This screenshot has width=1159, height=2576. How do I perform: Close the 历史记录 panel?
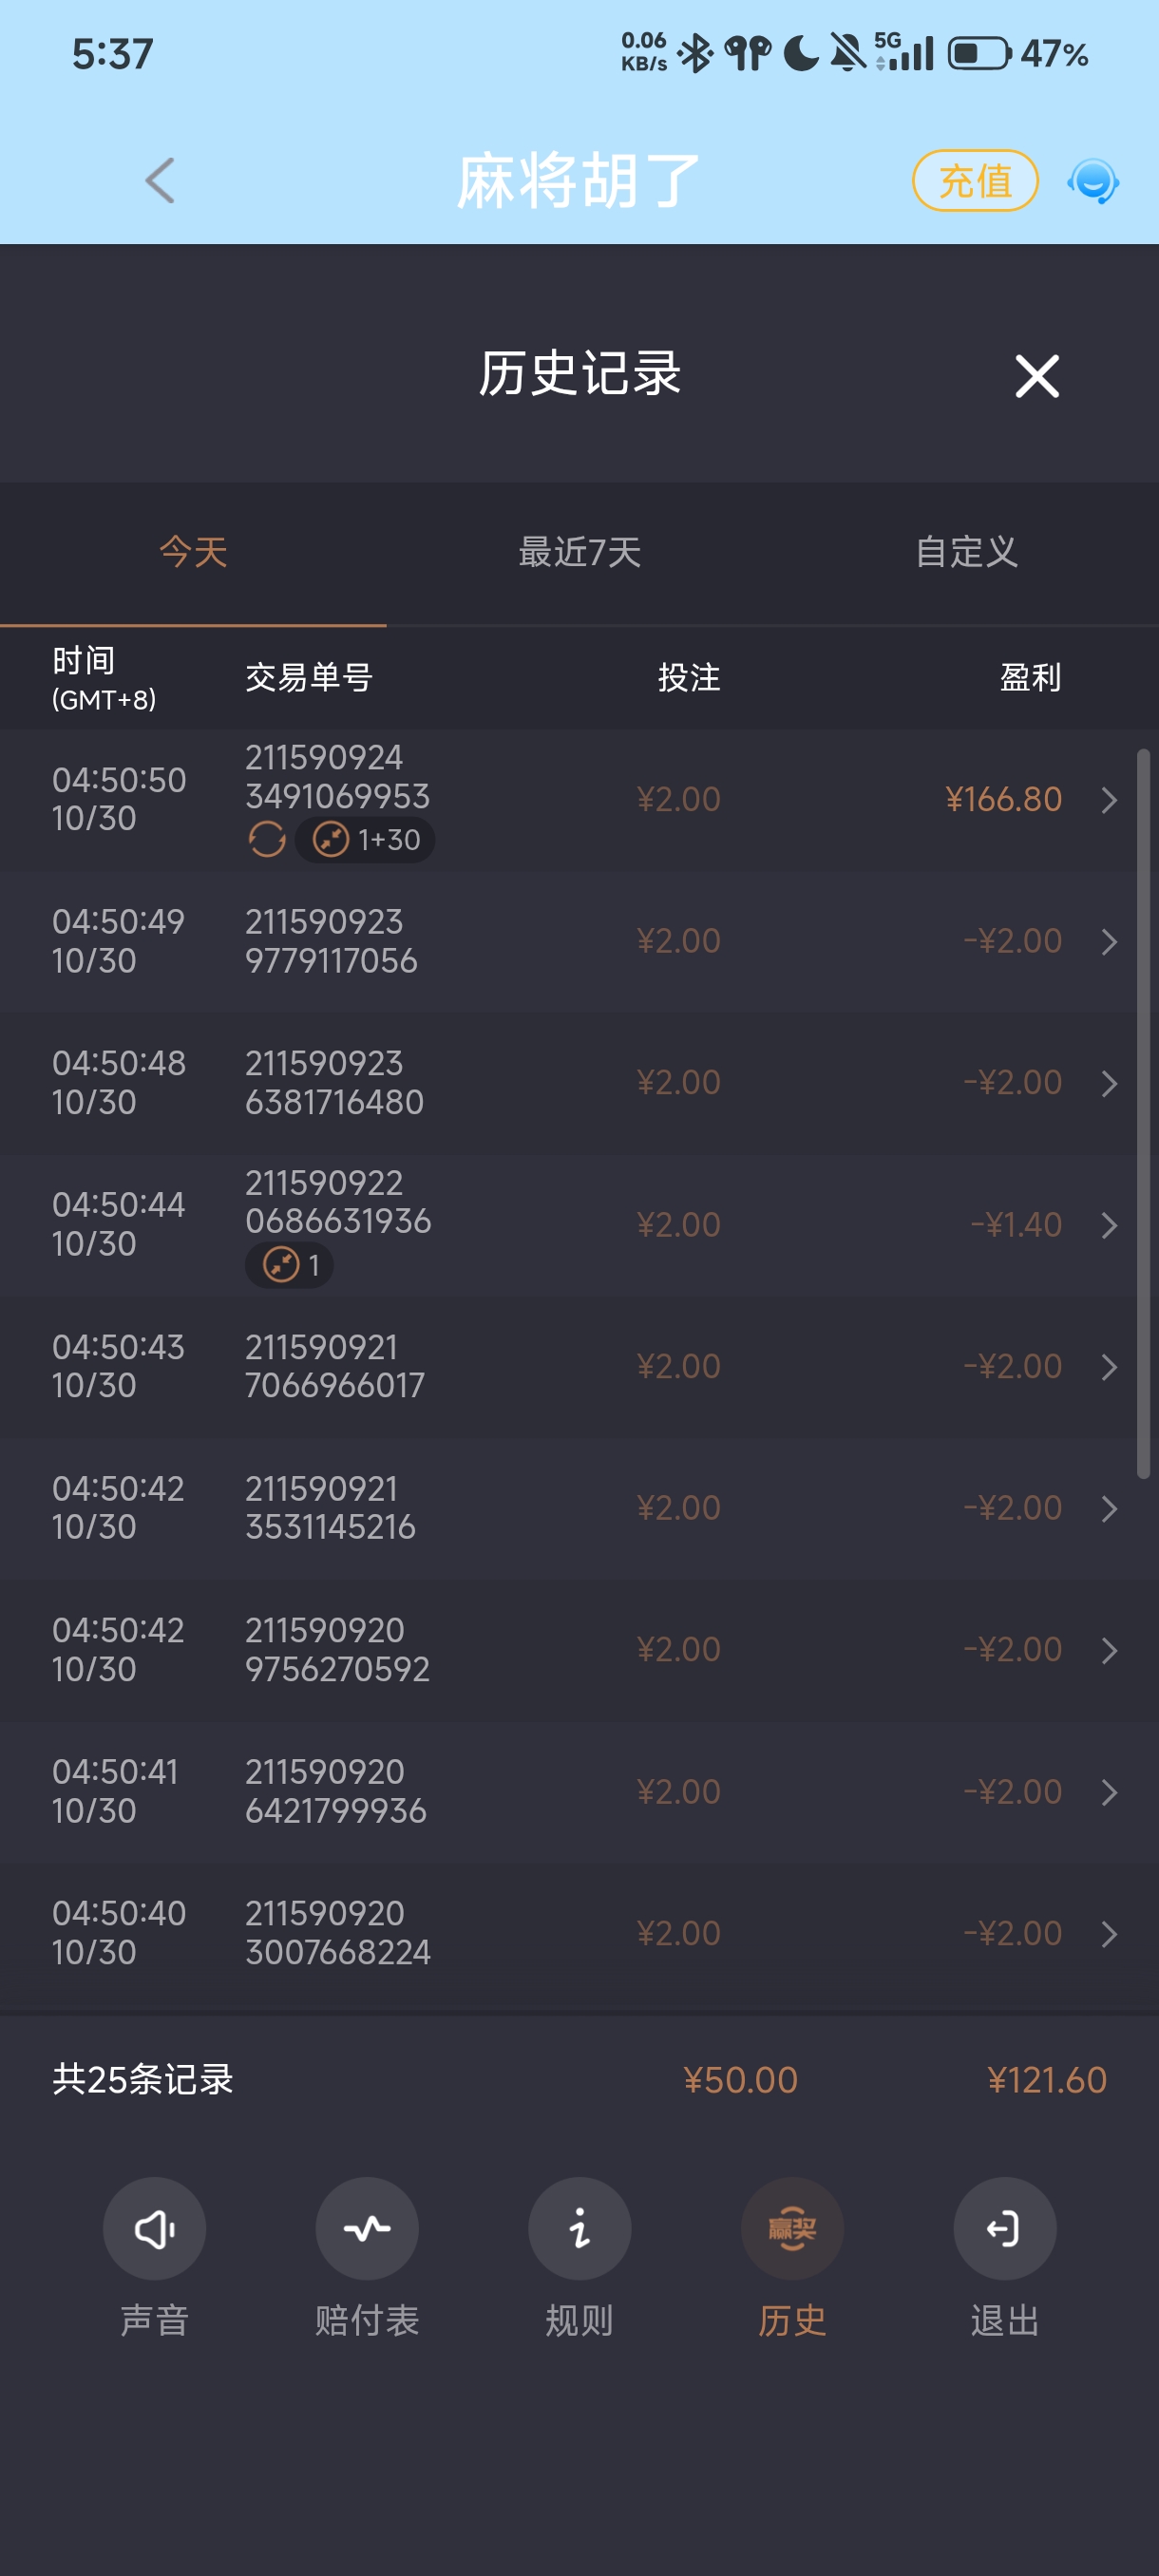click(1037, 376)
